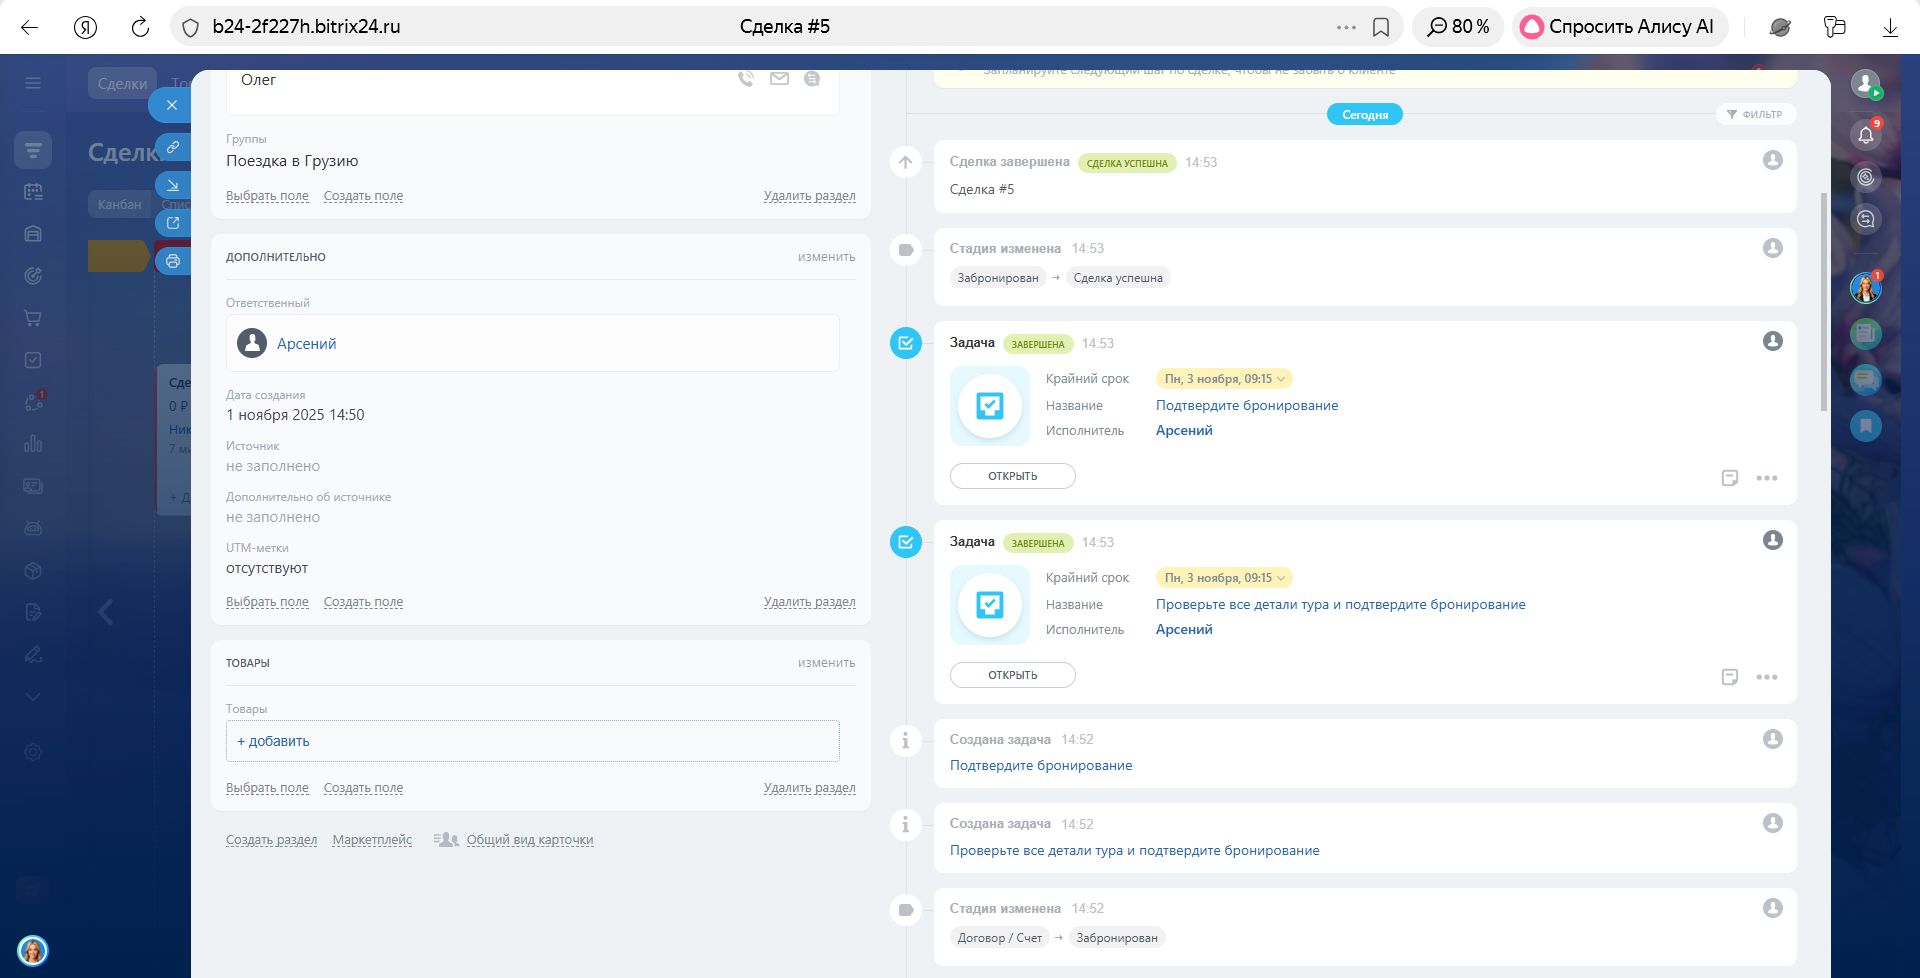Viewport: 1920px width, 978px height.
Task: Click 'Выбрать поле' in the ДОПОЛНИТЕЛЬНО section
Action: pos(267,602)
